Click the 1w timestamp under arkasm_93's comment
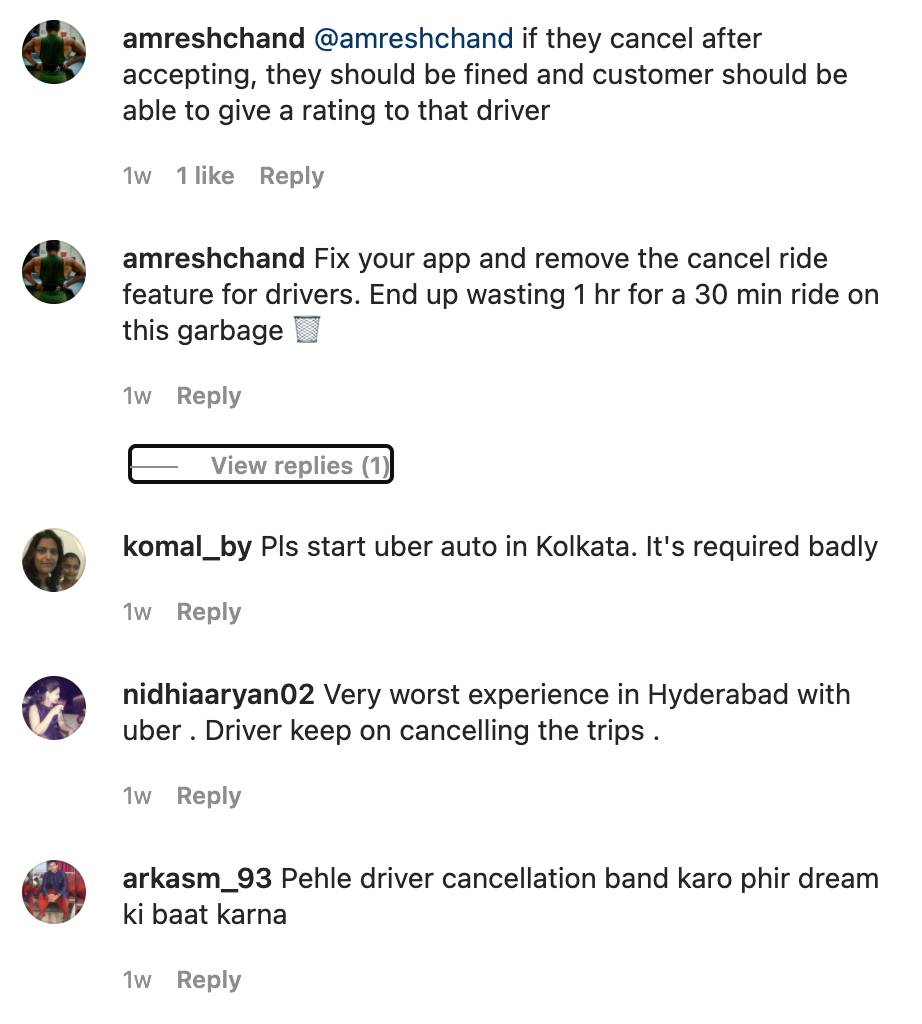Image resolution: width=922 pixels, height=1024 pixels. [x=137, y=980]
